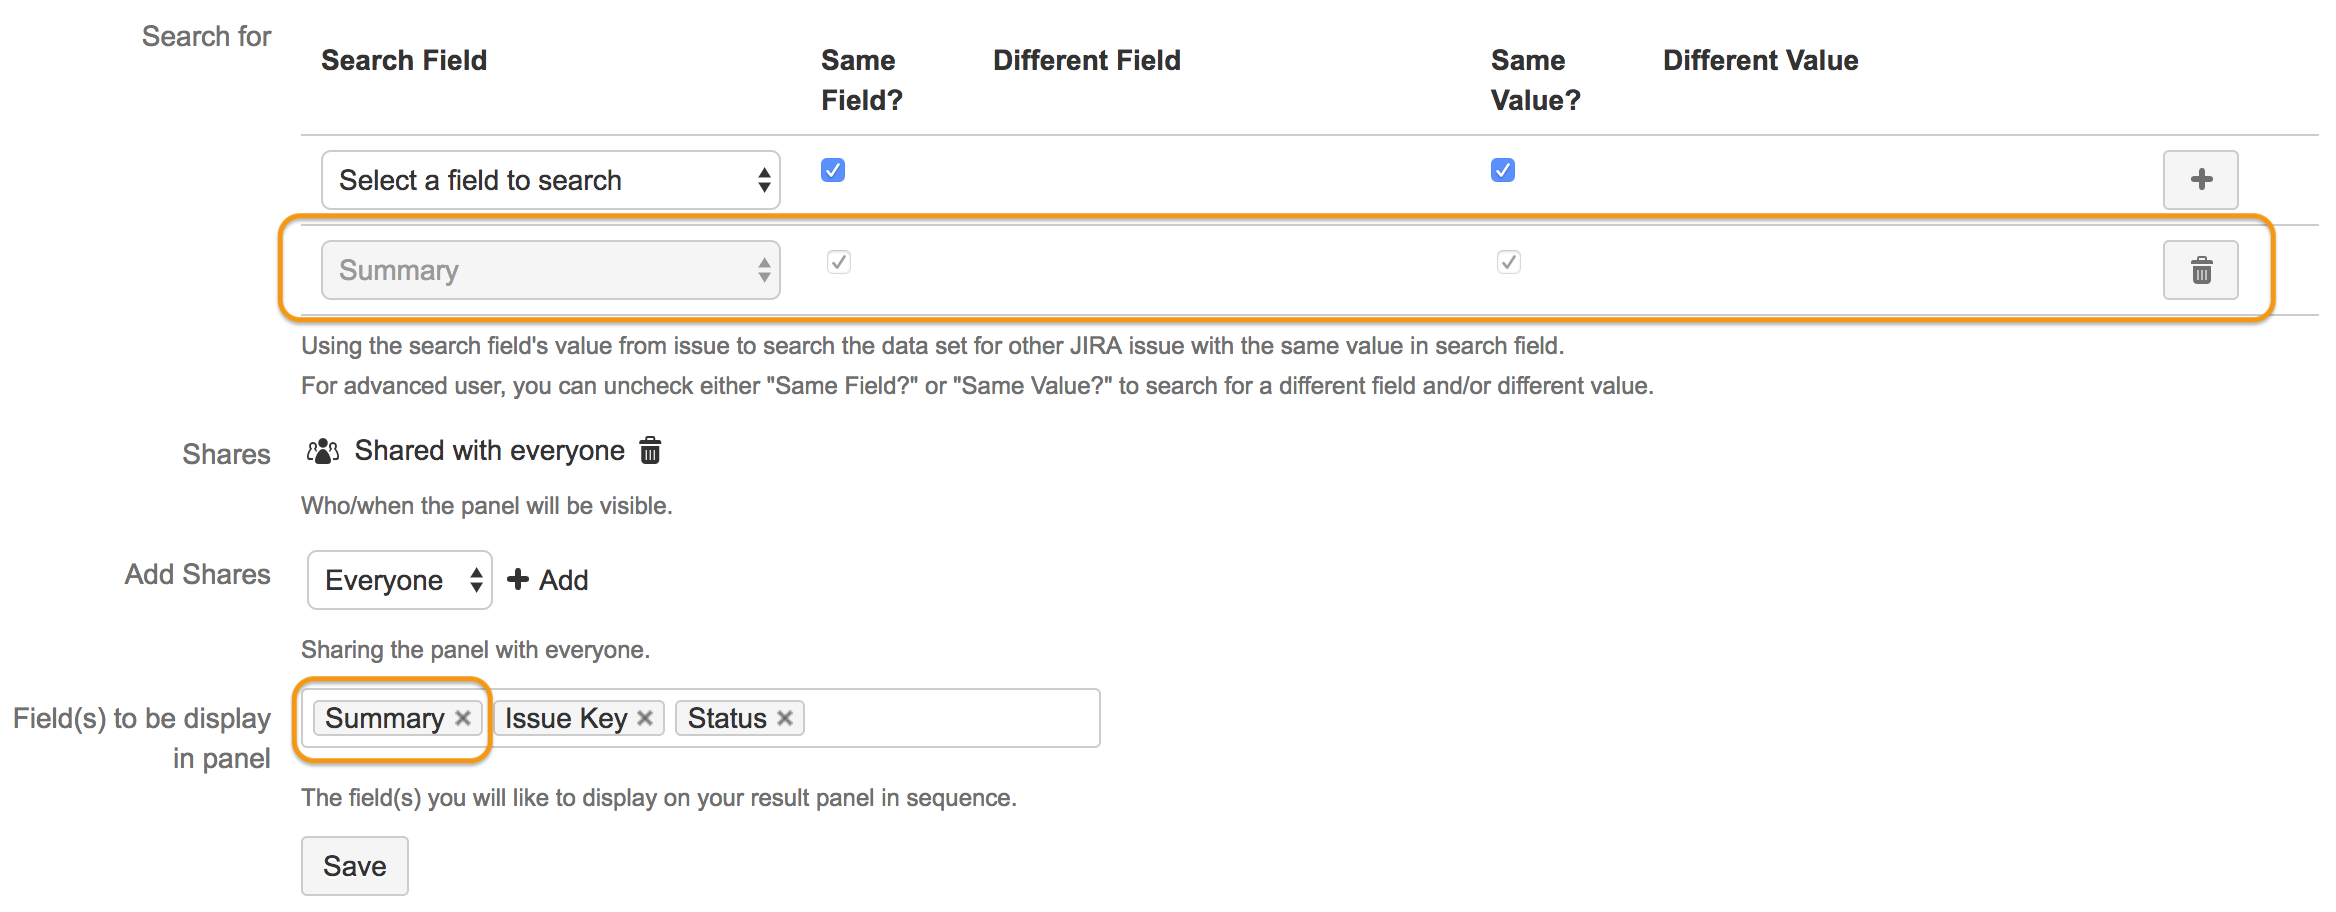The image size is (2336, 912).
Task: Open the Everyone shares dropdown
Action: click(399, 579)
